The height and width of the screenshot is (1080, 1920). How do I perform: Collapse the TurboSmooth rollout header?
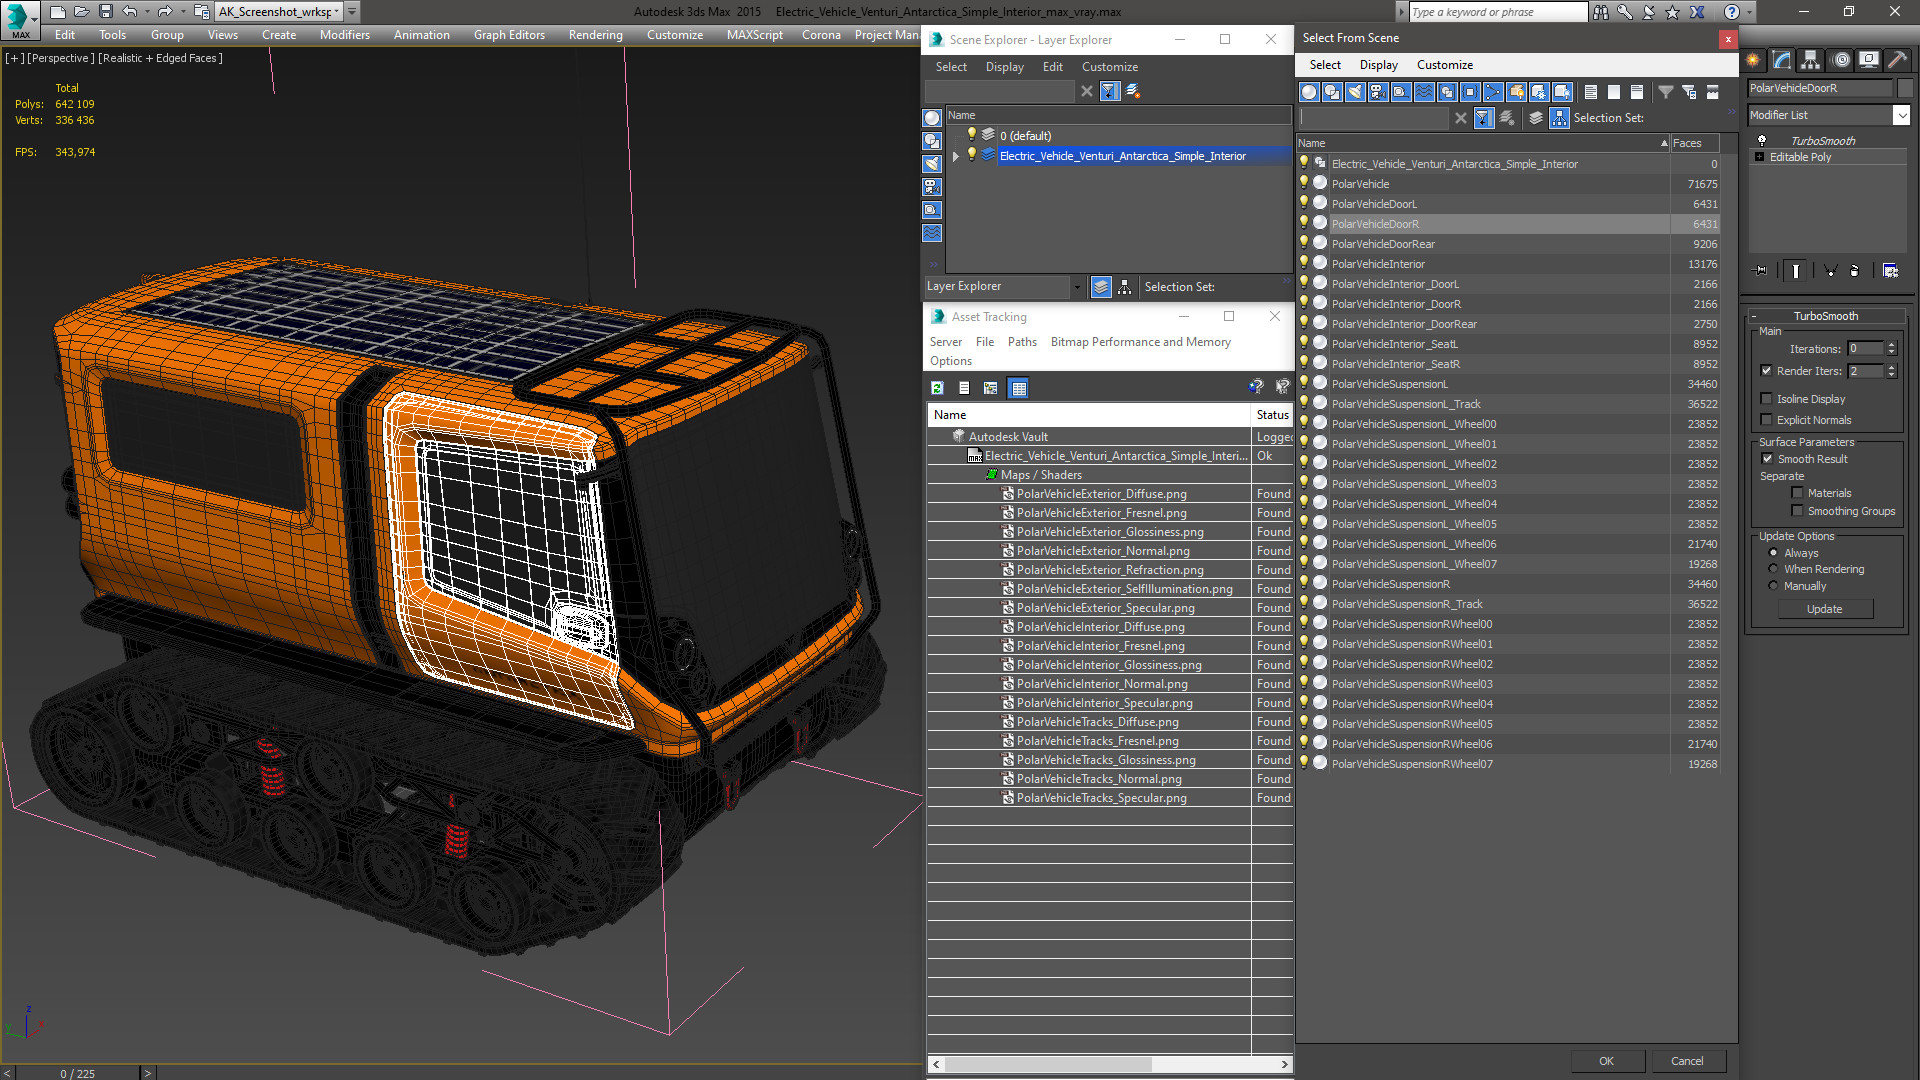[1825, 316]
